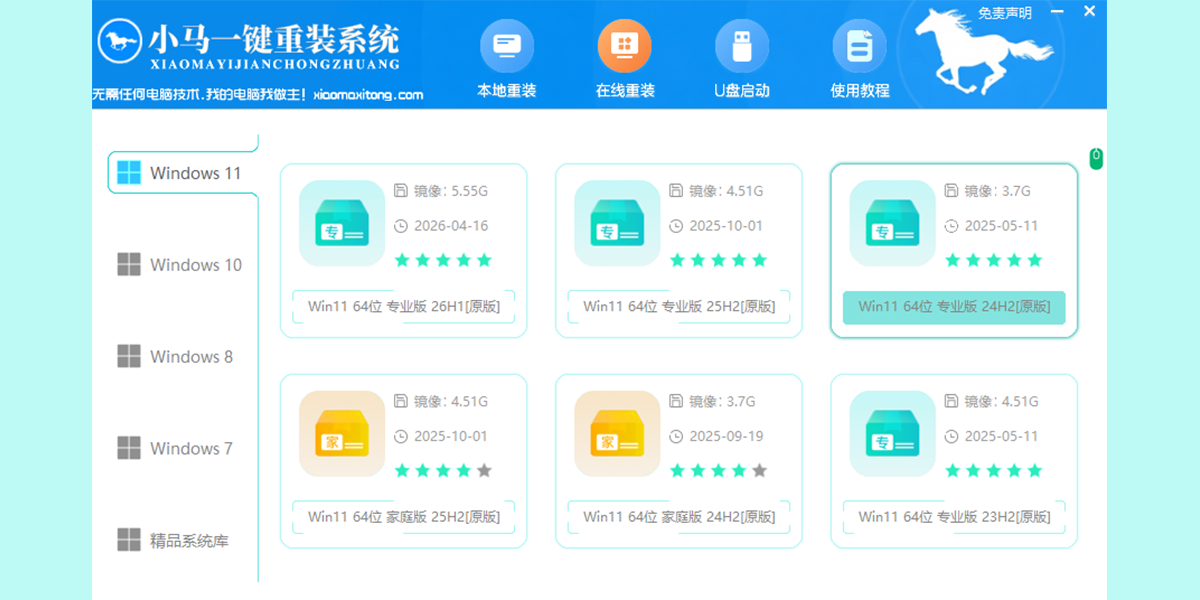Click the 精品系统库 logo icon in sidebar

129,541
